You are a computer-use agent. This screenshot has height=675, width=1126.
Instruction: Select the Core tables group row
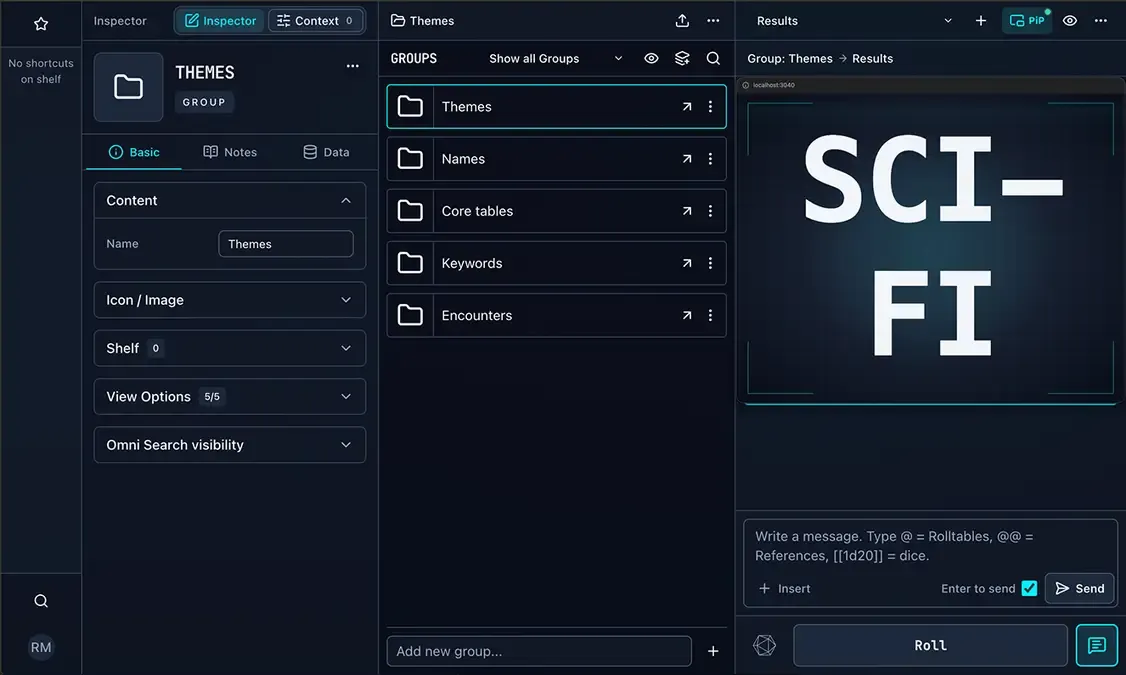point(557,211)
